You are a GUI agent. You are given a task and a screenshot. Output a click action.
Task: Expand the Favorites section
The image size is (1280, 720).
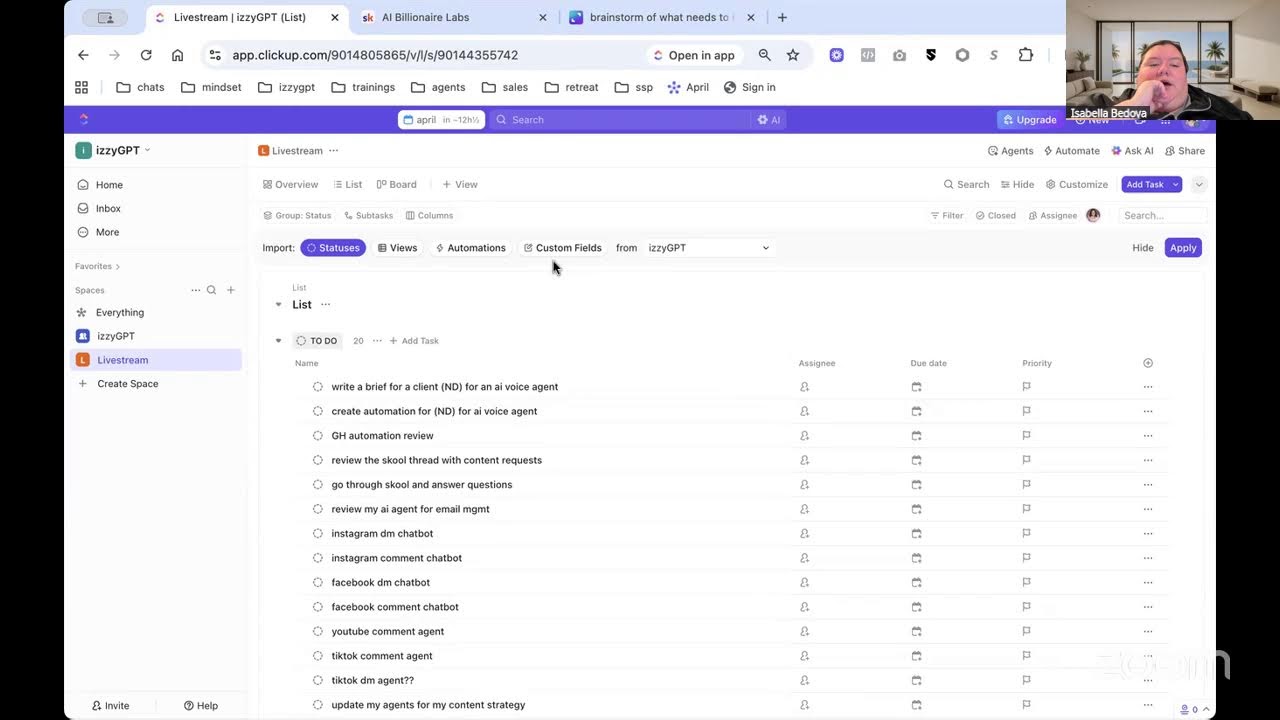tap(97, 266)
